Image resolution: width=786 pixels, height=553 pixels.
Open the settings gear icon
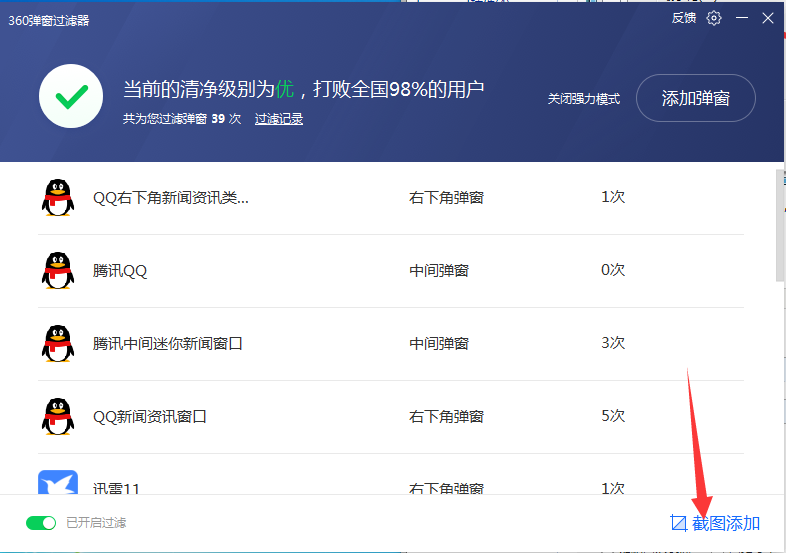click(714, 18)
